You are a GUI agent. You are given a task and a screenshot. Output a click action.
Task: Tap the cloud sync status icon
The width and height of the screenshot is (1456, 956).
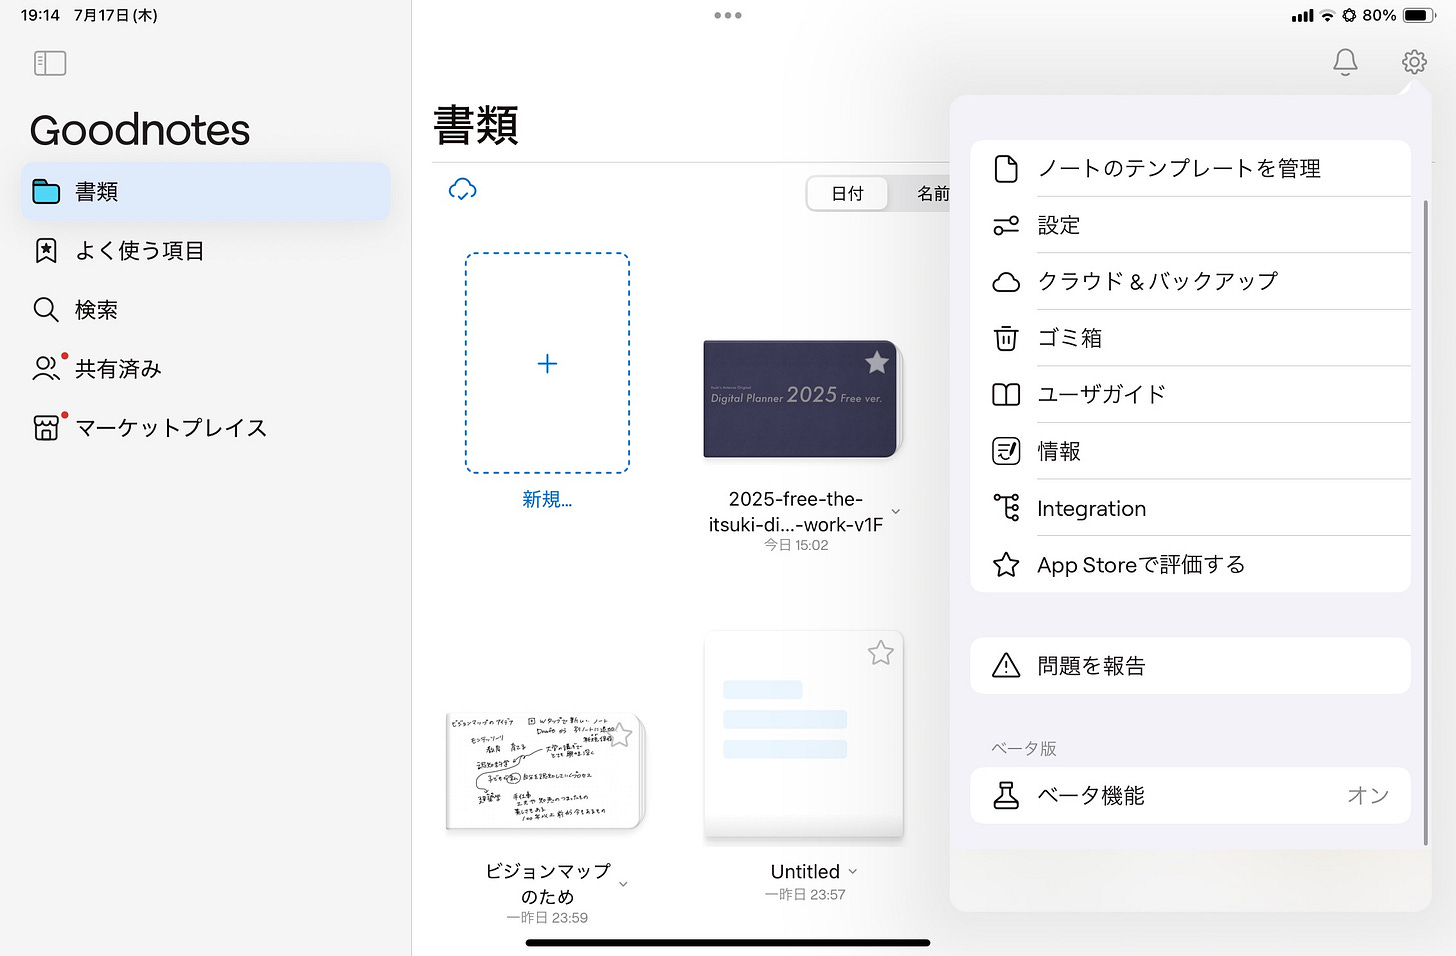[462, 189]
